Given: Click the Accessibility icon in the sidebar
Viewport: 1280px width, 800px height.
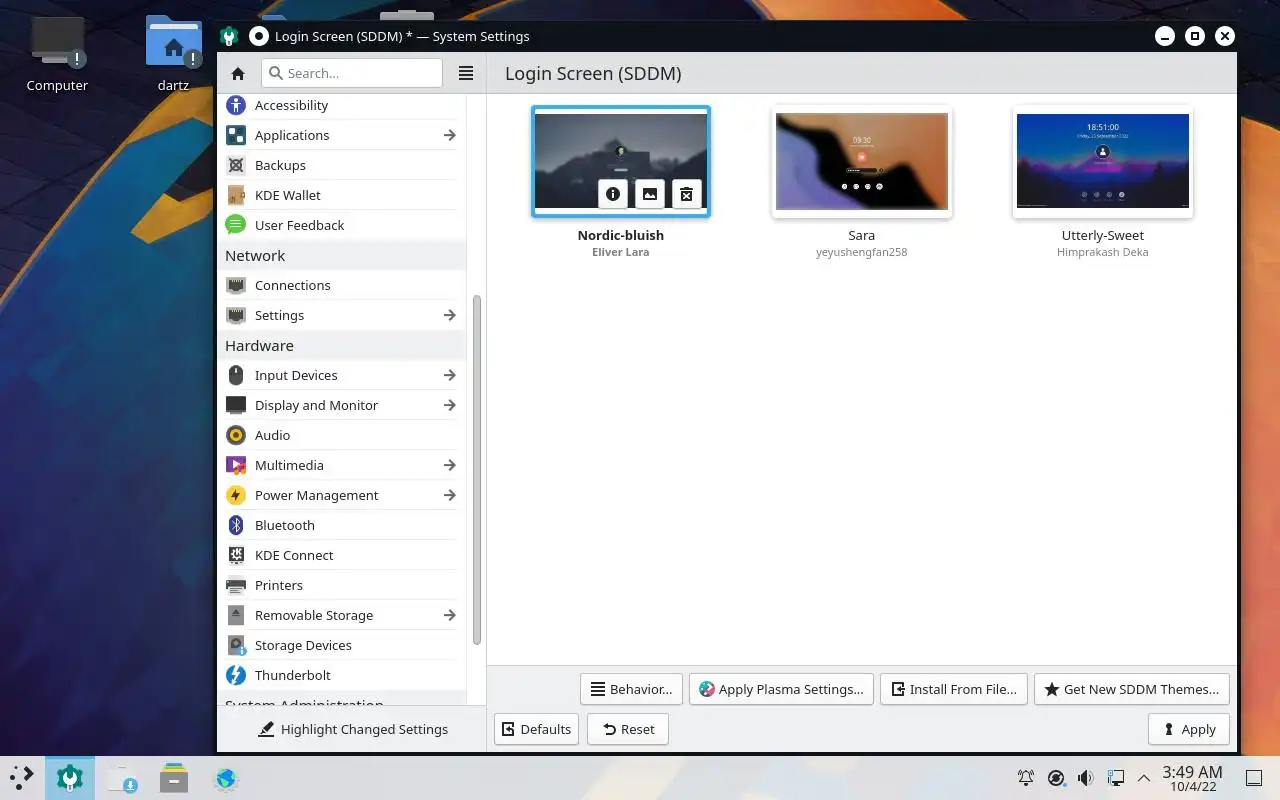Looking at the screenshot, I should point(236,105).
